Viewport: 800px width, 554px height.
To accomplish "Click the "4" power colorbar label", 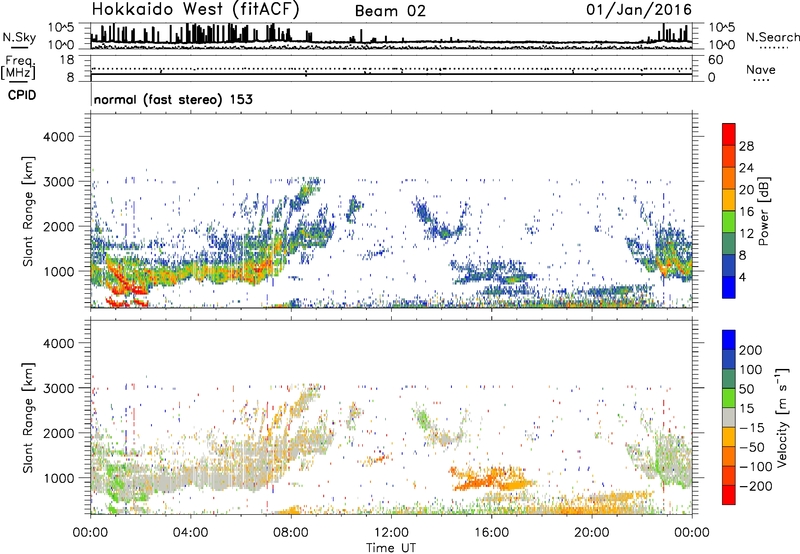I will tap(743, 277).
